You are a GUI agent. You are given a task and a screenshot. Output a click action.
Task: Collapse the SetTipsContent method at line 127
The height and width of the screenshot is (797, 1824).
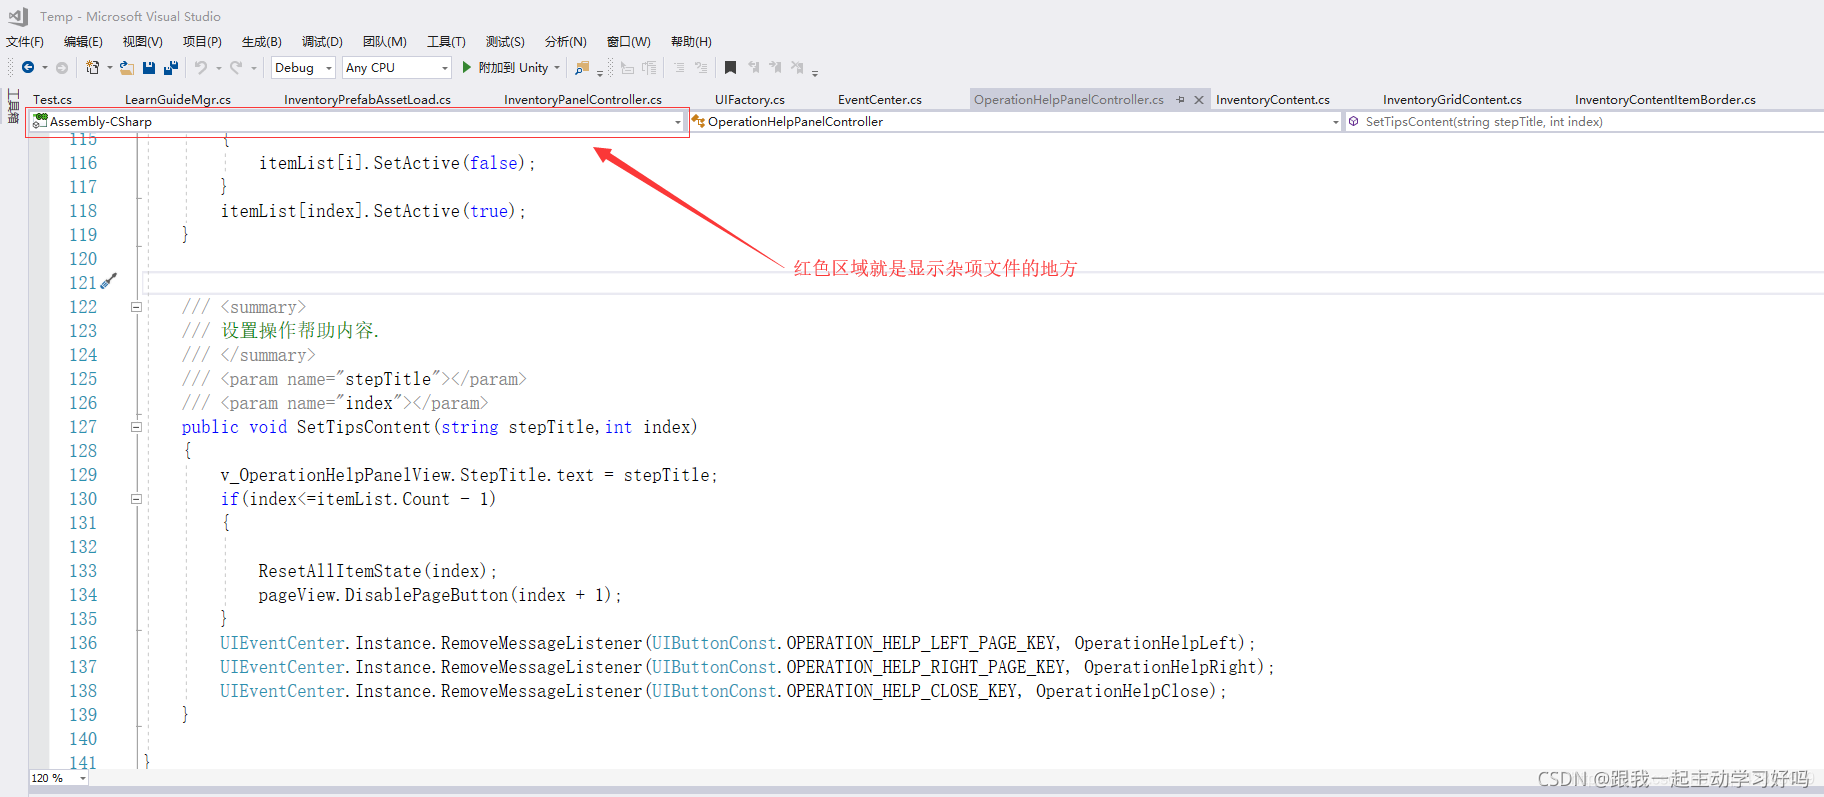[x=136, y=427]
